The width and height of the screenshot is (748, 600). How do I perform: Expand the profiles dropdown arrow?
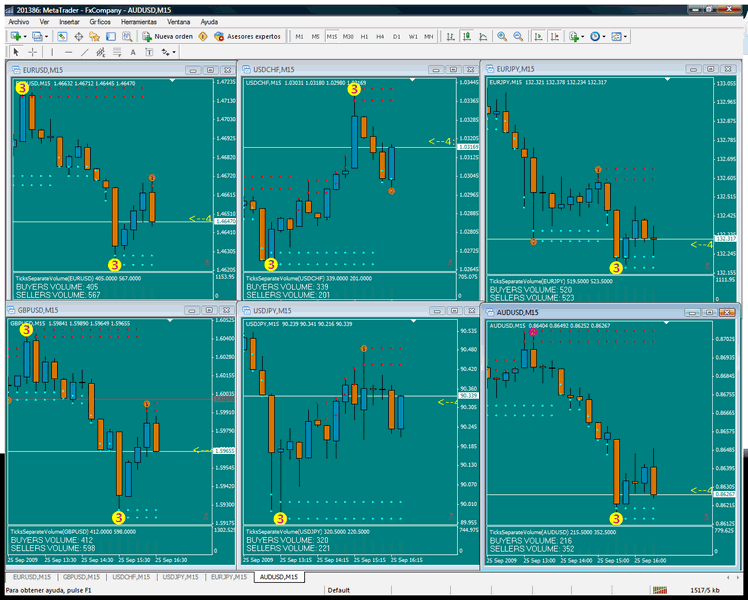(46, 36)
